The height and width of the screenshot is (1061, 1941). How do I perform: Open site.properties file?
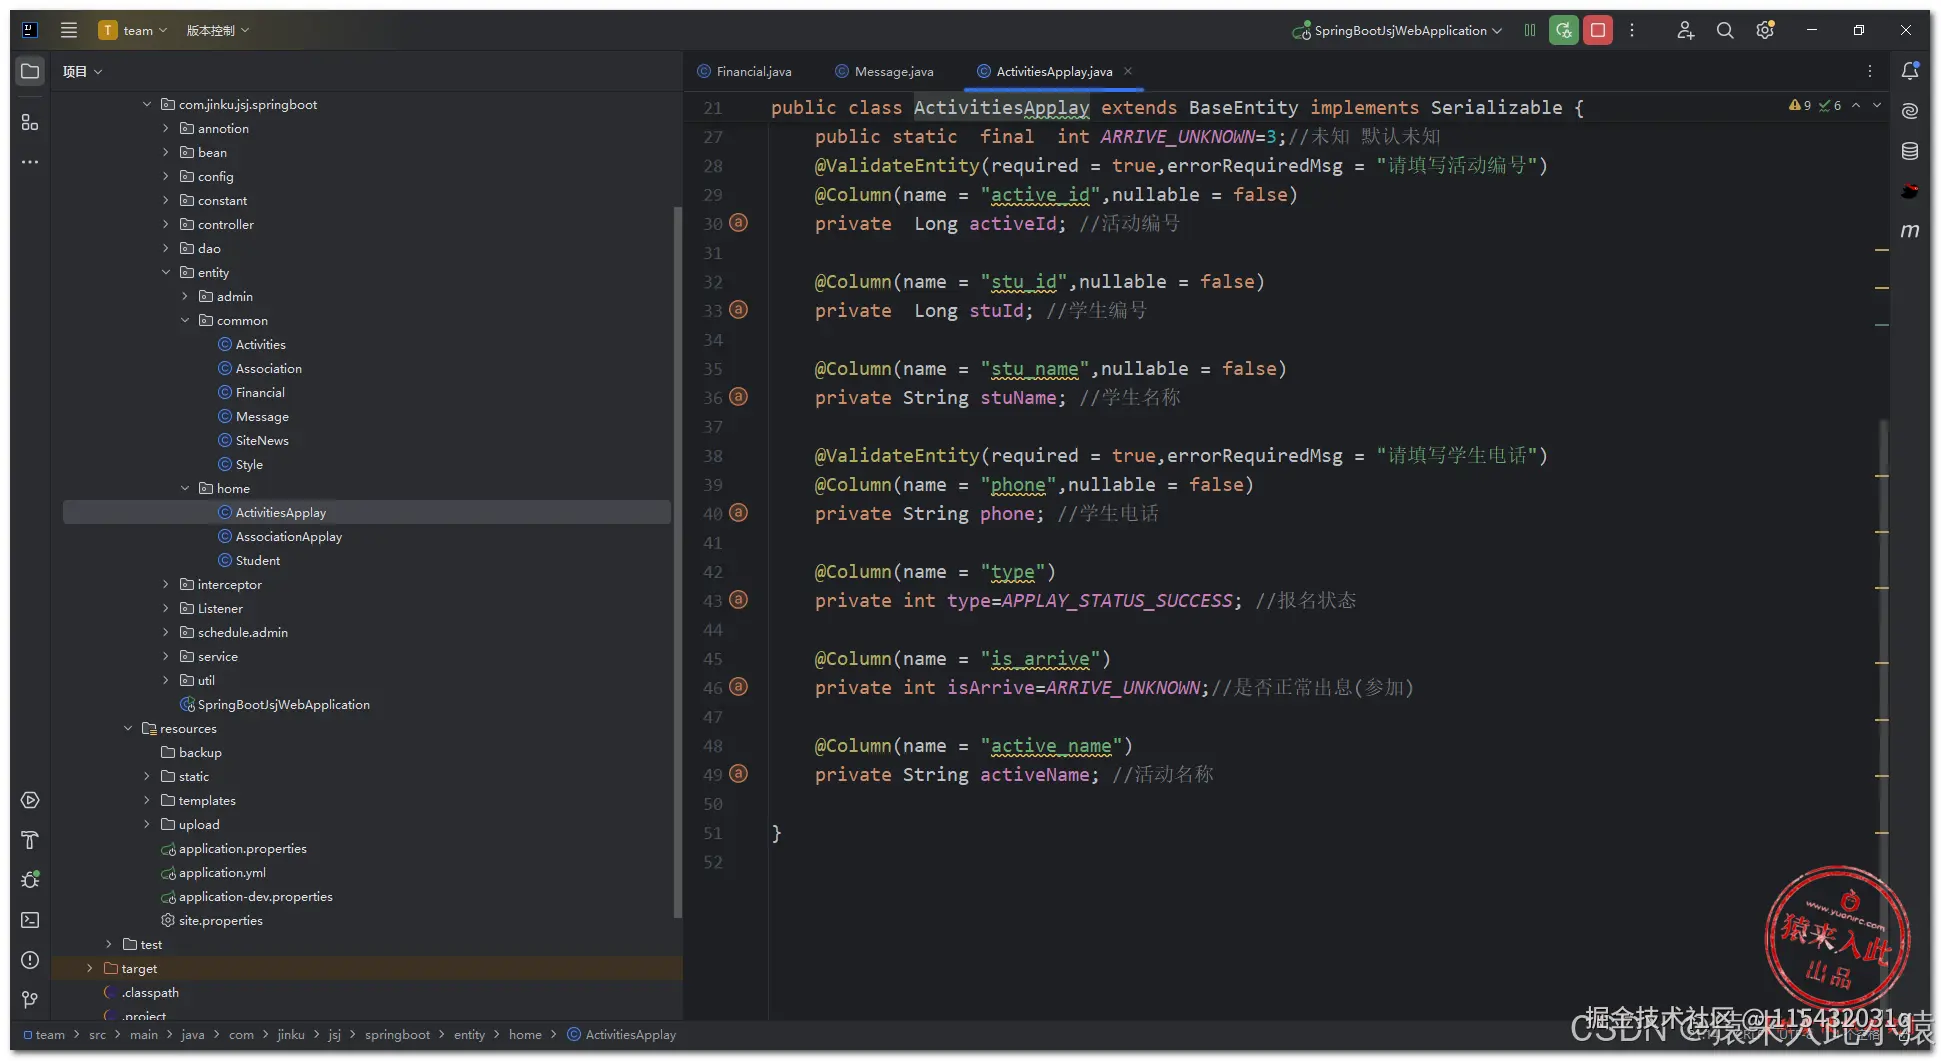pos(220,920)
